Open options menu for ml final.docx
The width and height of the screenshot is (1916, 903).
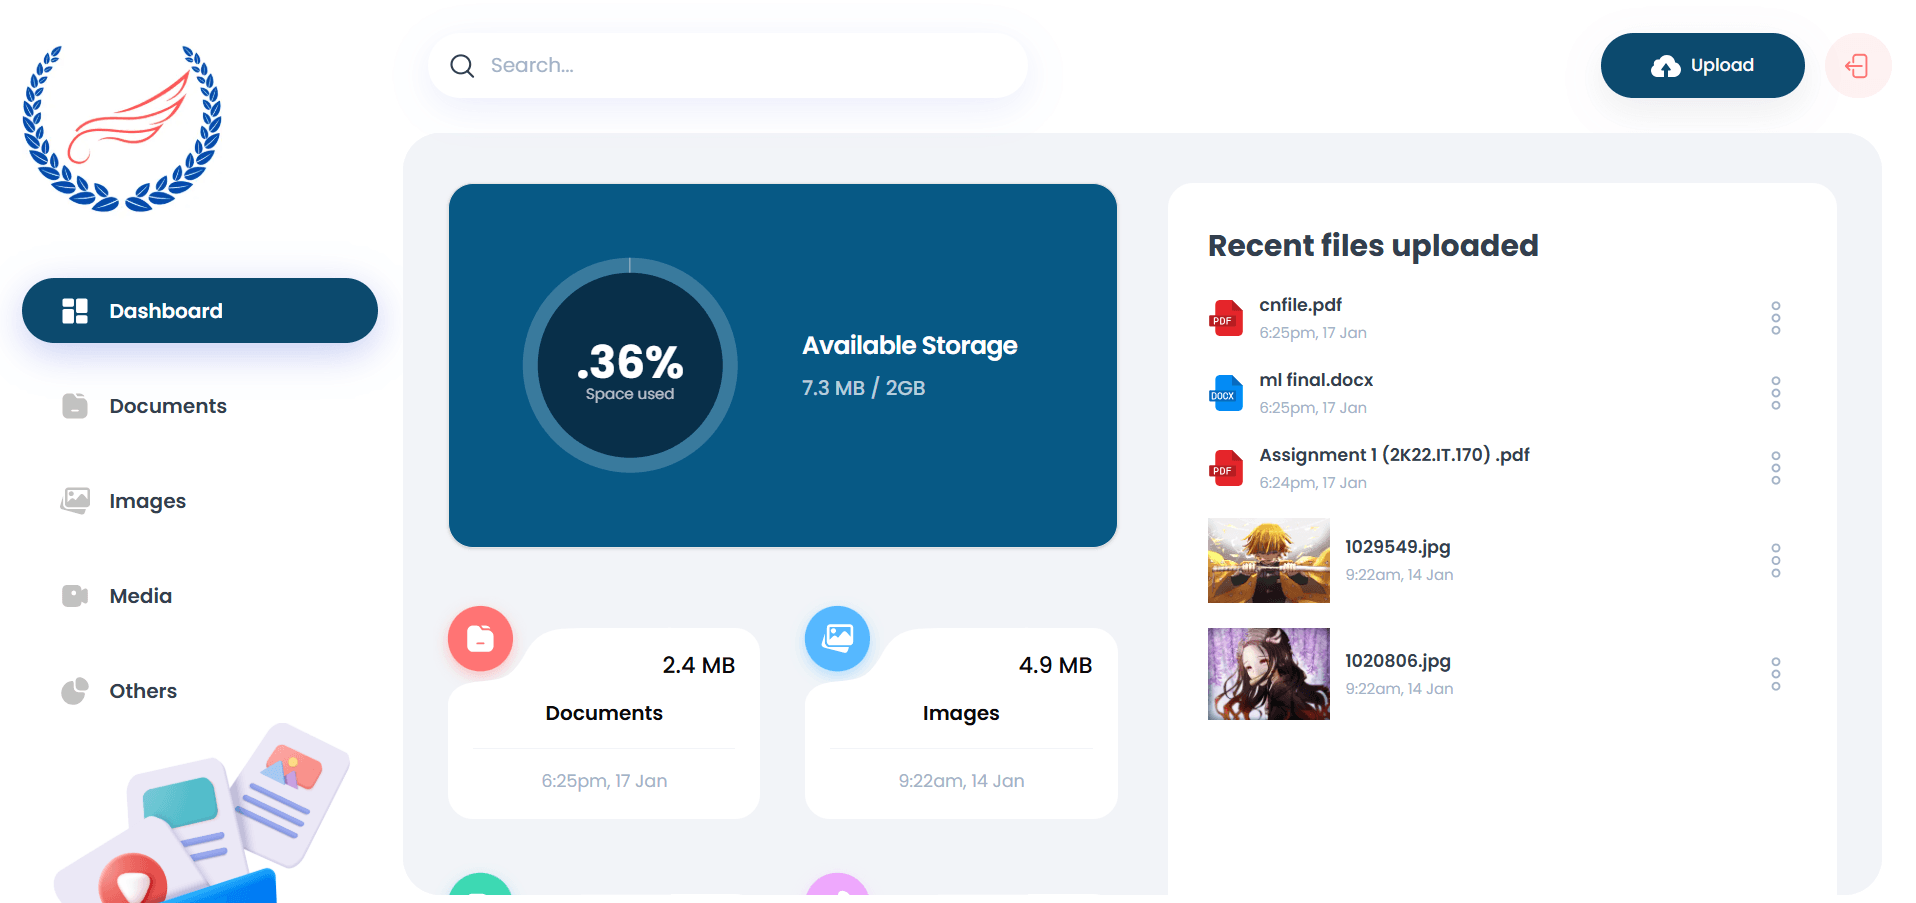(x=1775, y=393)
